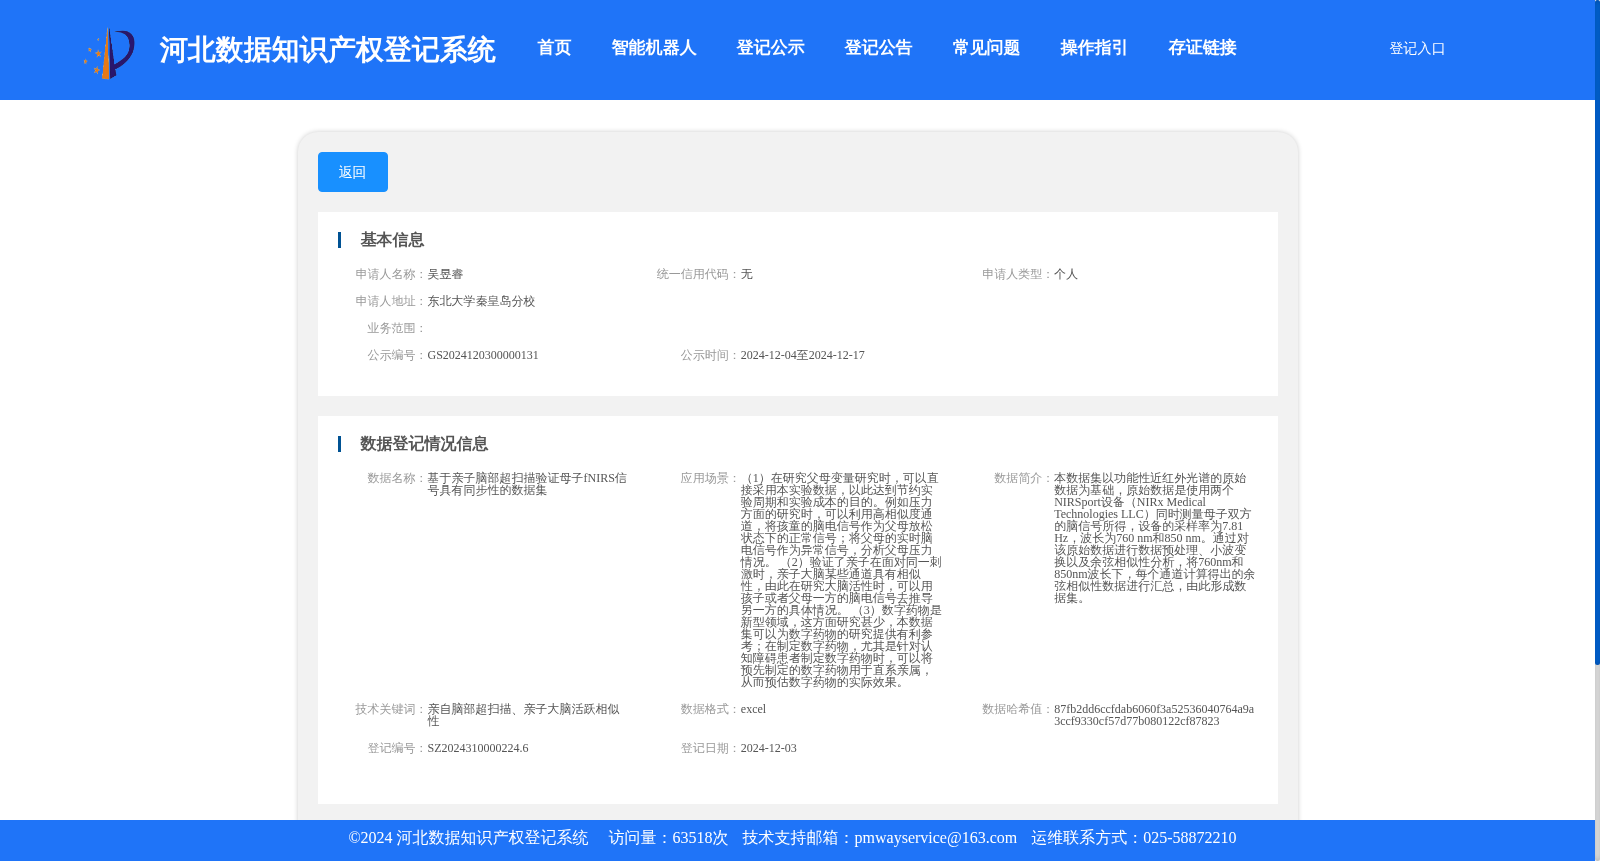Viewport: 1600px width, 861px height.
Task: Click the footer email pmwayservice@163.com
Action: (936, 838)
